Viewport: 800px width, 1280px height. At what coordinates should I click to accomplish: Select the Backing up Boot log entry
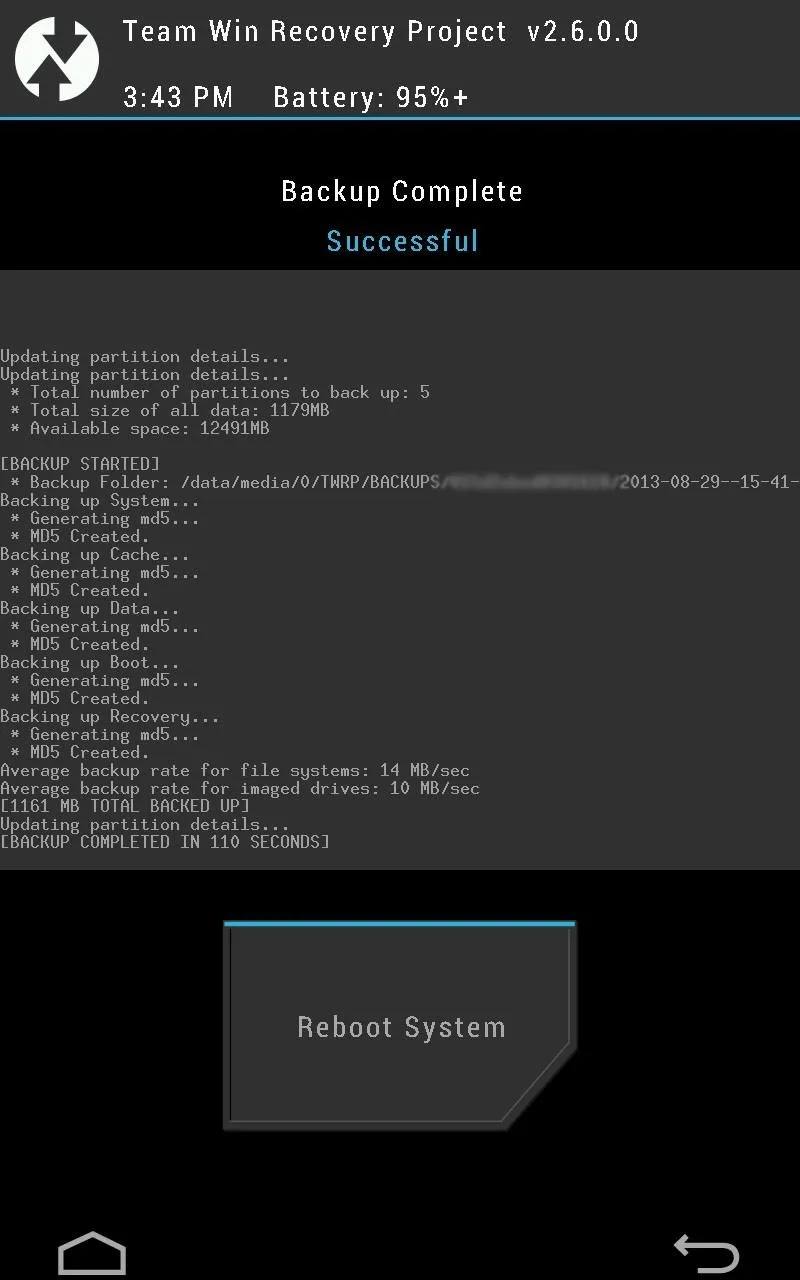(x=90, y=662)
